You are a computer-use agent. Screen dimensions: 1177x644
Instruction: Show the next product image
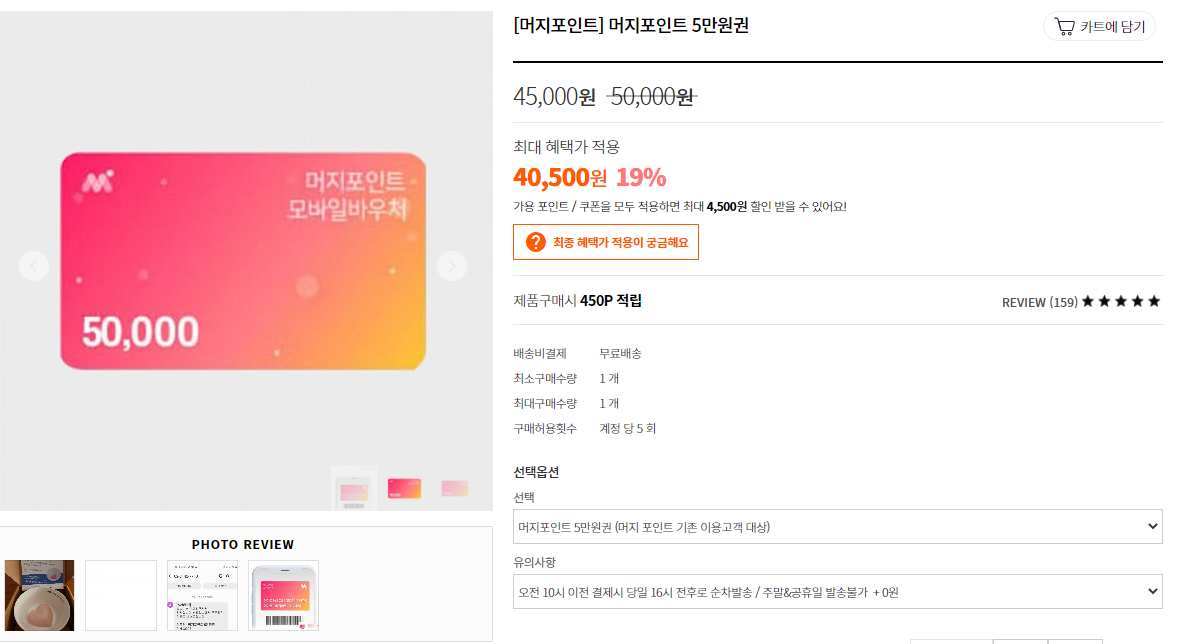point(451,266)
